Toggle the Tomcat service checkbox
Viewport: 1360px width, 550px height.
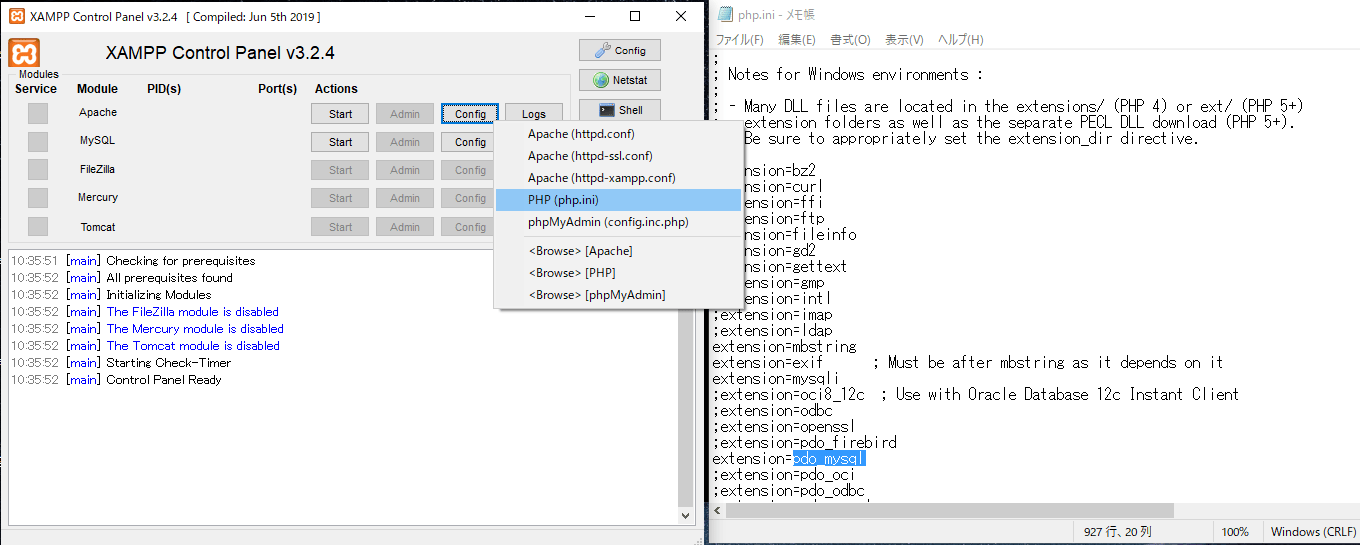(37, 227)
